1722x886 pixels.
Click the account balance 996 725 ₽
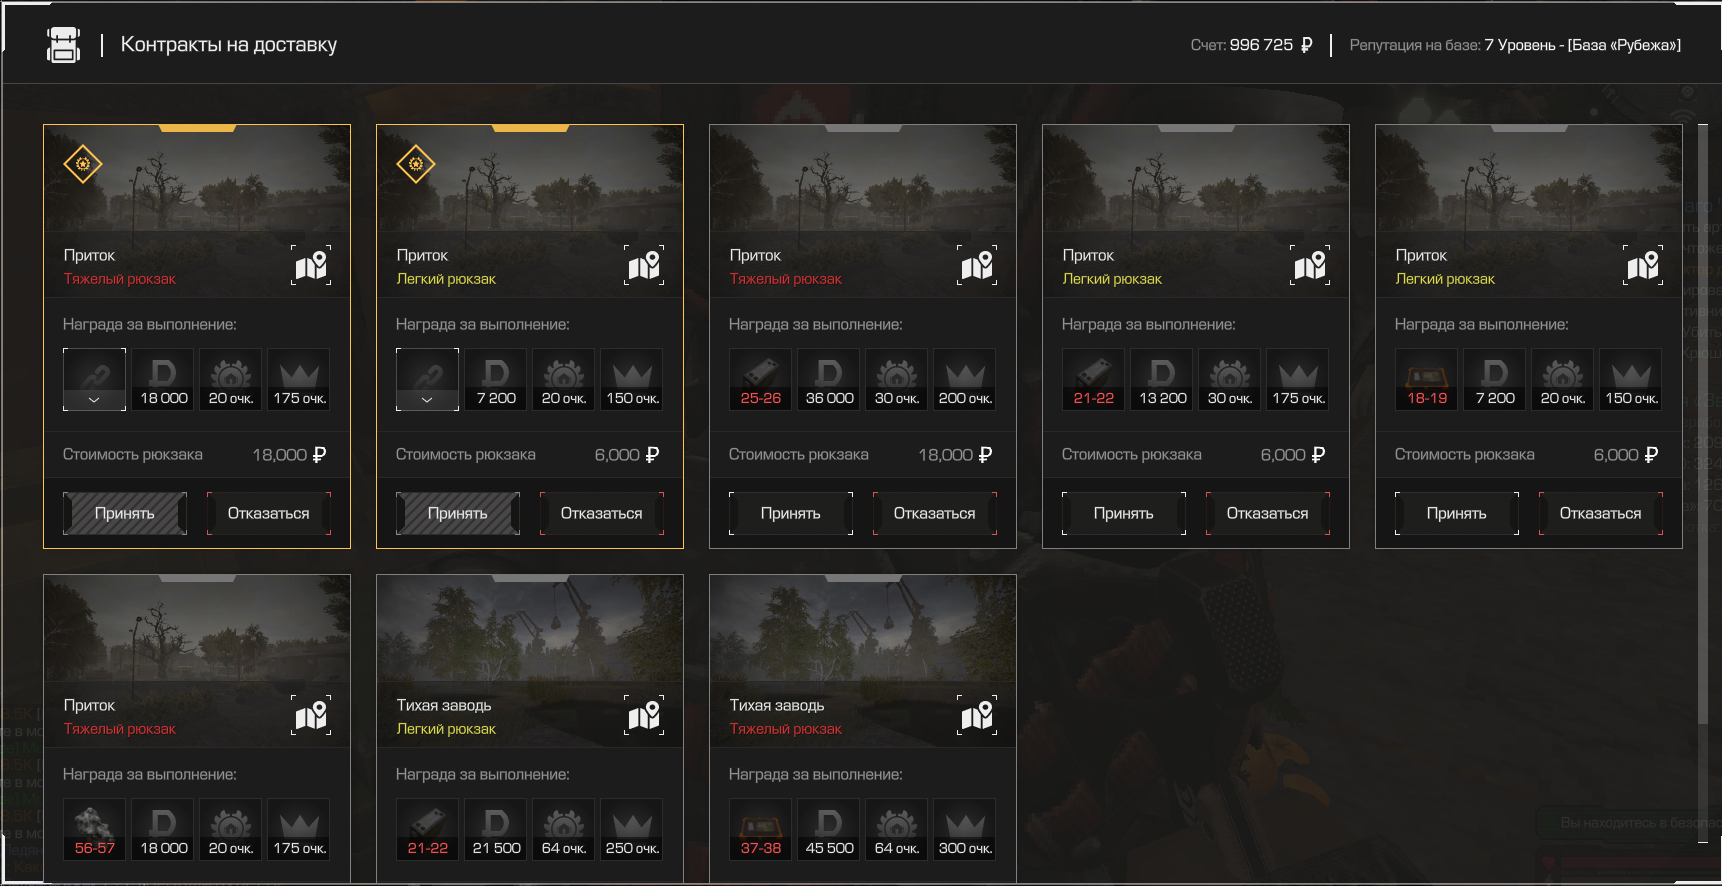click(x=1271, y=45)
